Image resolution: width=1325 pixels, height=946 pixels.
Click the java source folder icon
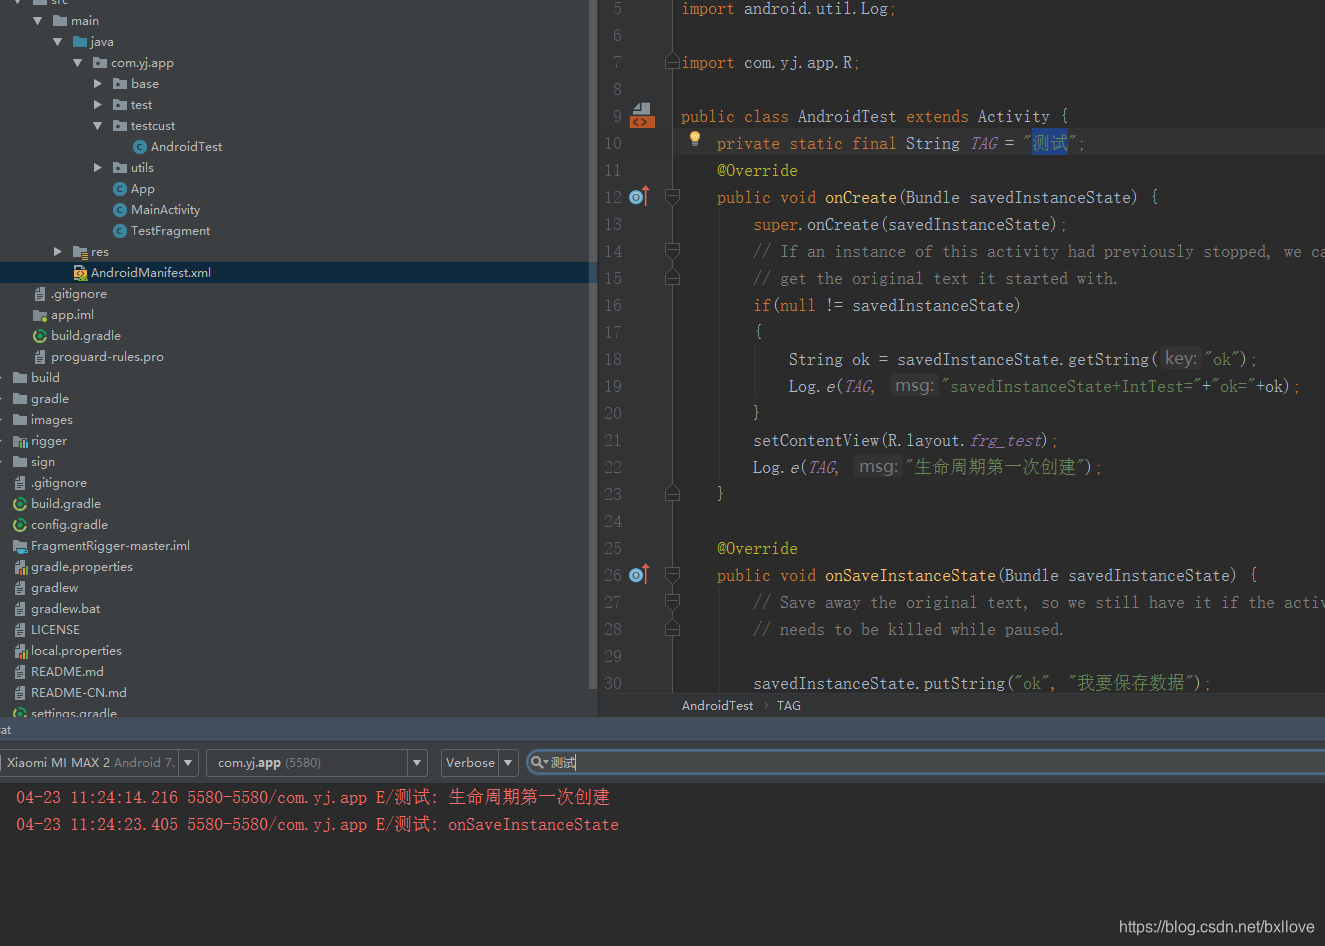pyautogui.click(x=80, y=41)
